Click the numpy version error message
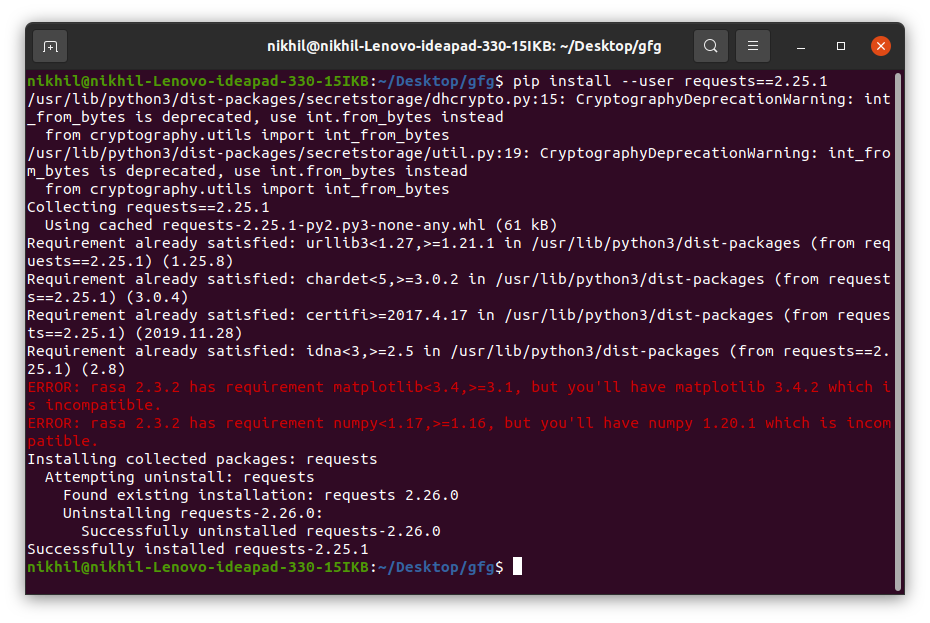Viewport: 930px width, 623px height. pos(450,422)
